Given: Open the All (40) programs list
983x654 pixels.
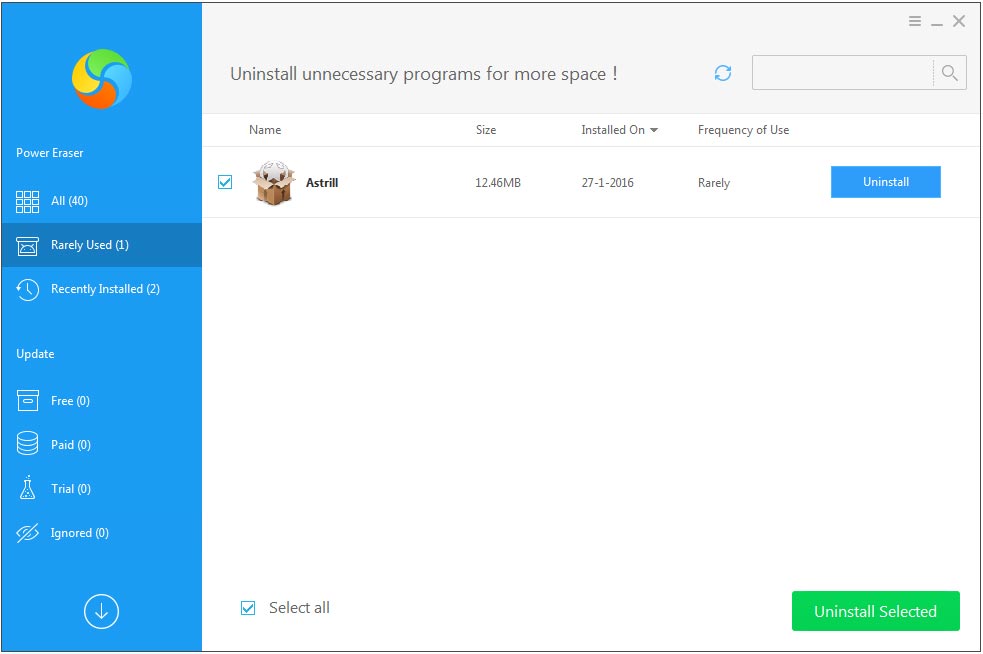Looking at the screenshot, I should click(x=102, y=201).
